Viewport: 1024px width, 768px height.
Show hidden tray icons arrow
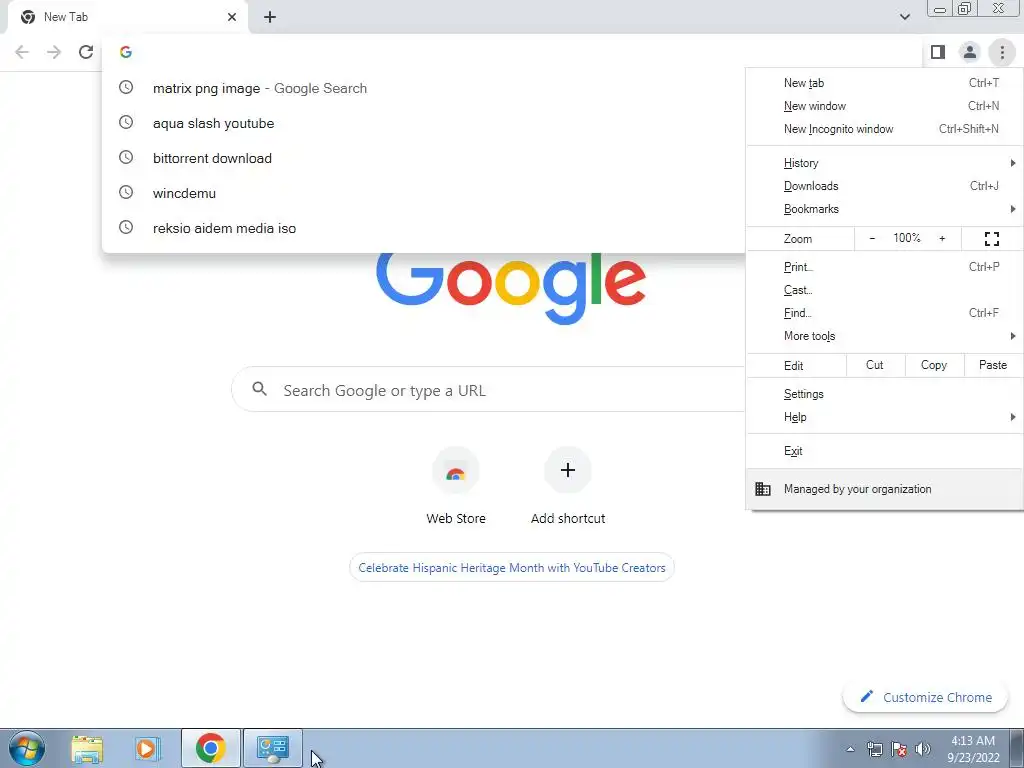coord(850,749)
